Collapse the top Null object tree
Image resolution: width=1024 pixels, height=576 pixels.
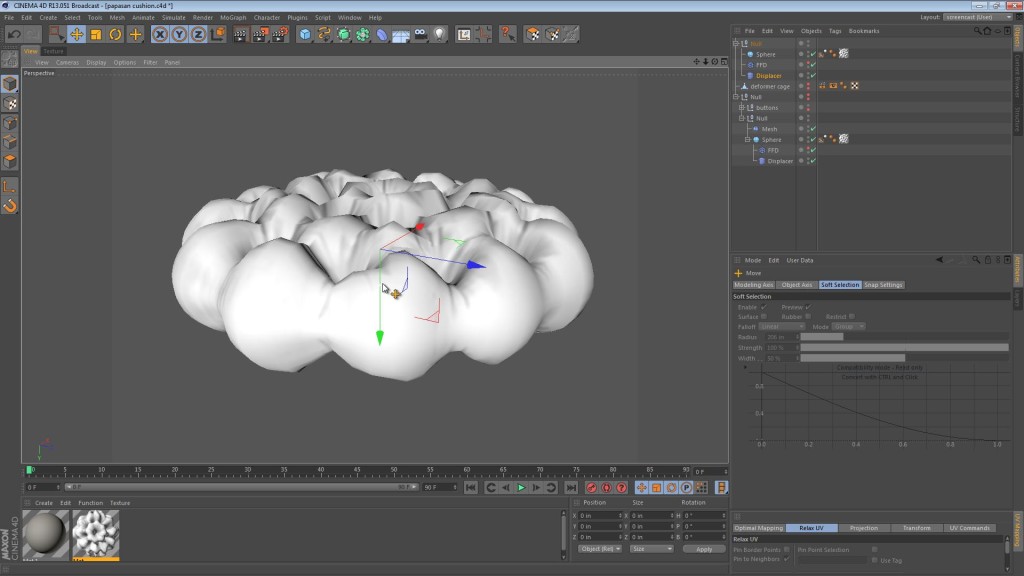click(x=736, y=43)
